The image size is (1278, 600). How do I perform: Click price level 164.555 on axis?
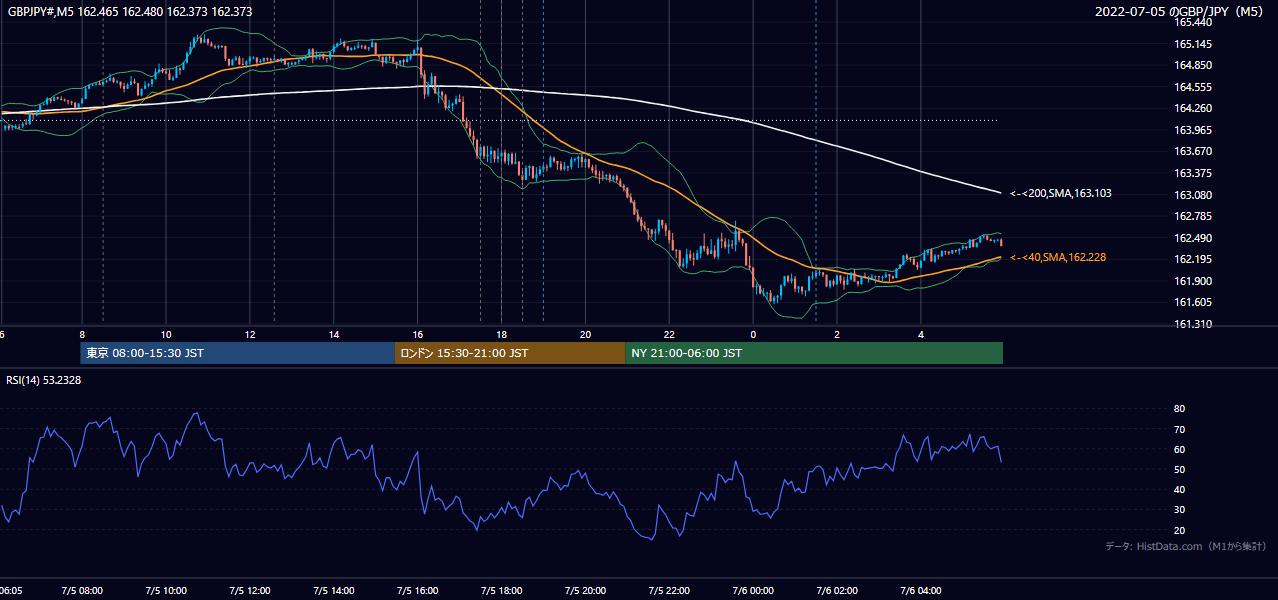pyautogui.click(x=1192, y=87)
